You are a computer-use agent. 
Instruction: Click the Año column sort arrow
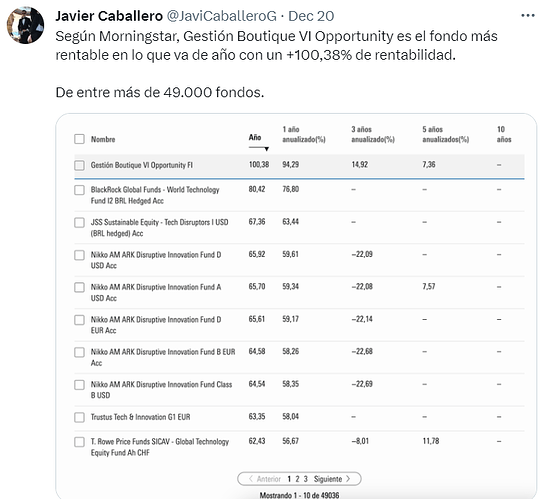click(266, 149)
